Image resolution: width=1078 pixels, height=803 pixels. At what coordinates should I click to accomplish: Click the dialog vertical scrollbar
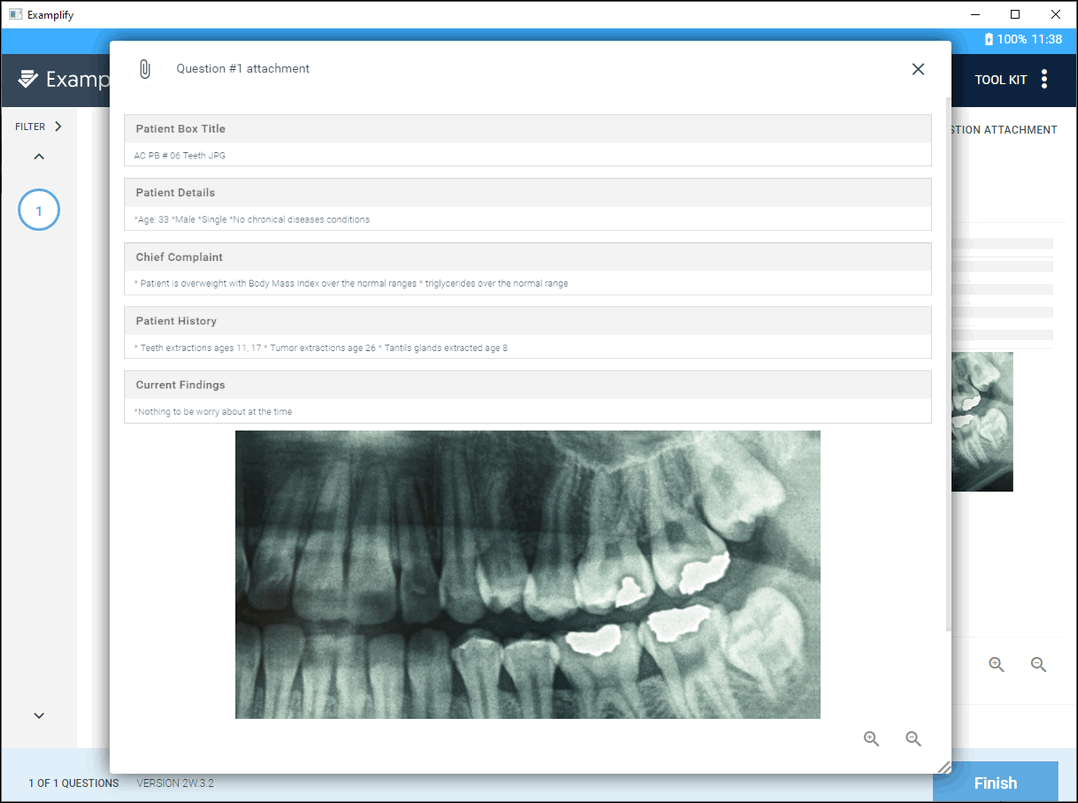949,364
